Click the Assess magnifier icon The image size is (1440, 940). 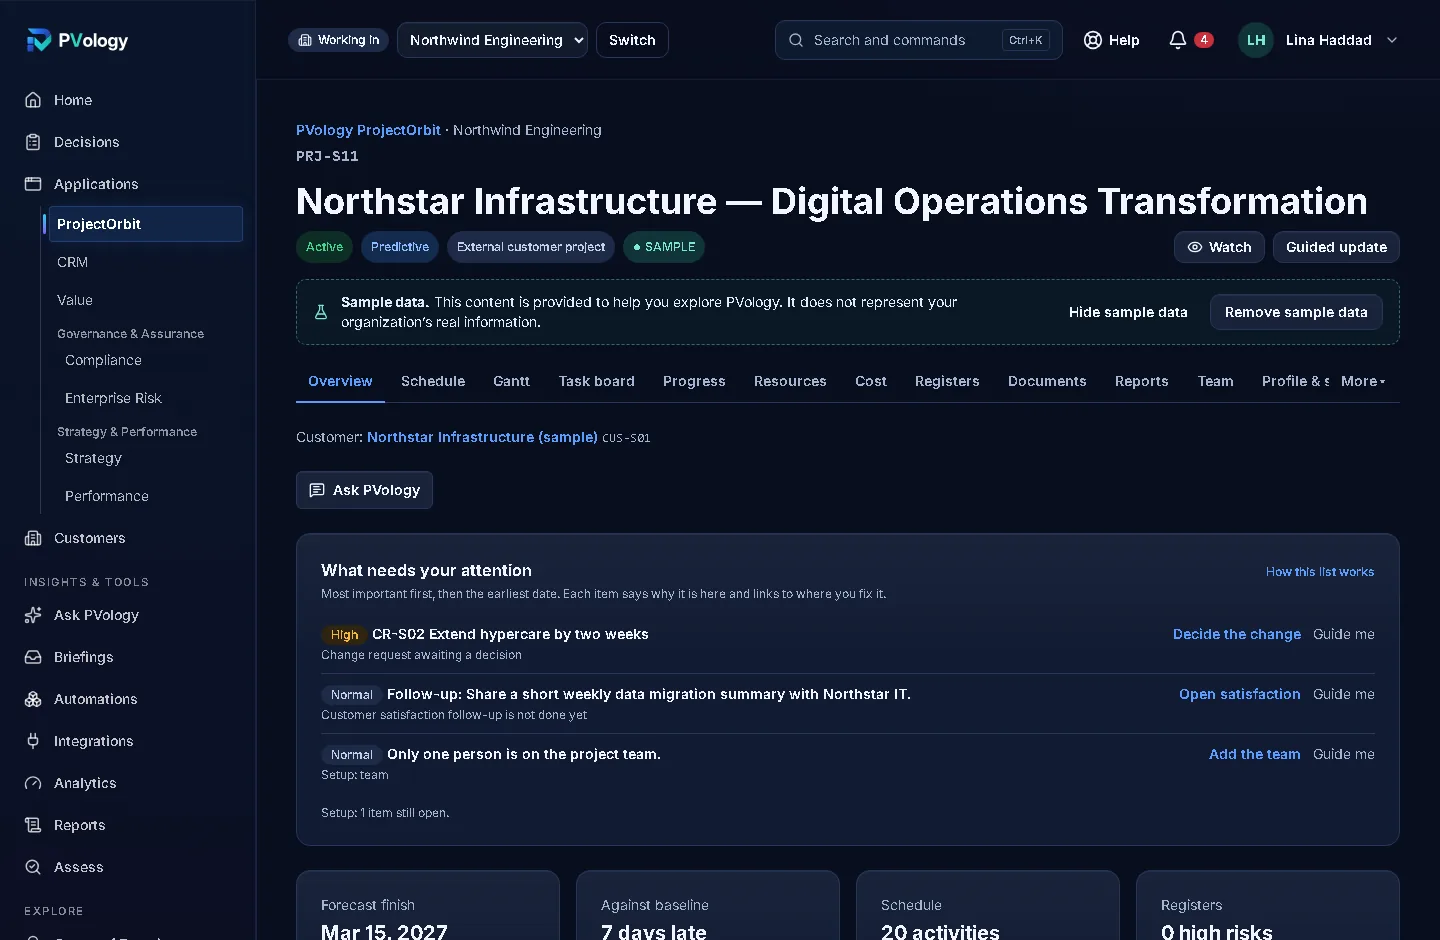(33, 867)
